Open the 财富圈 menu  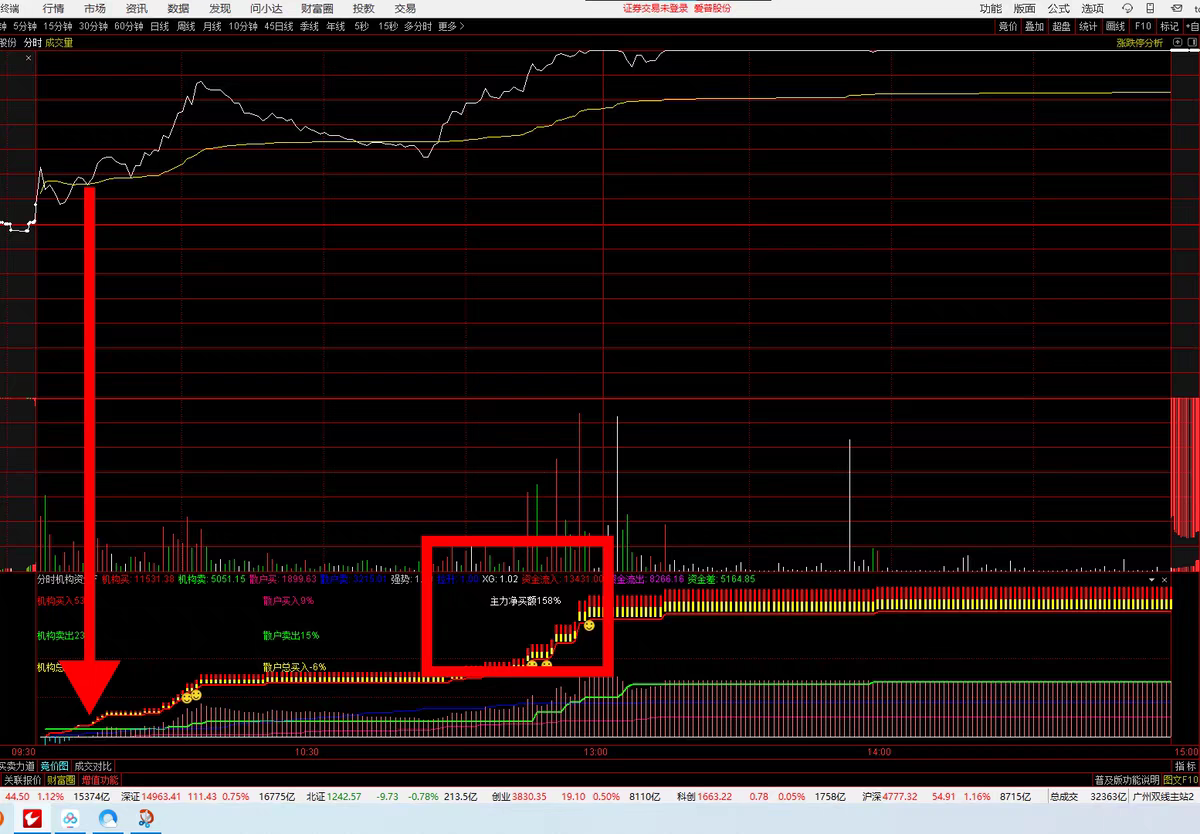click(317, 8)
